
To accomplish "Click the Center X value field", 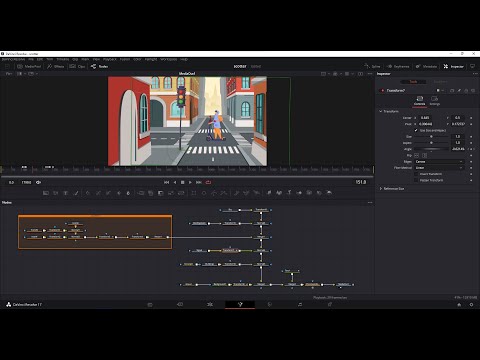I will click(425, 118).
